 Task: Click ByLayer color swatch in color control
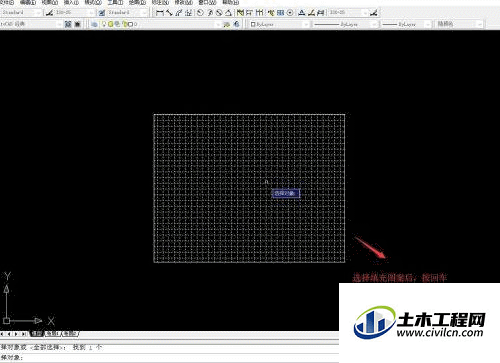click(x=253, y=24)
